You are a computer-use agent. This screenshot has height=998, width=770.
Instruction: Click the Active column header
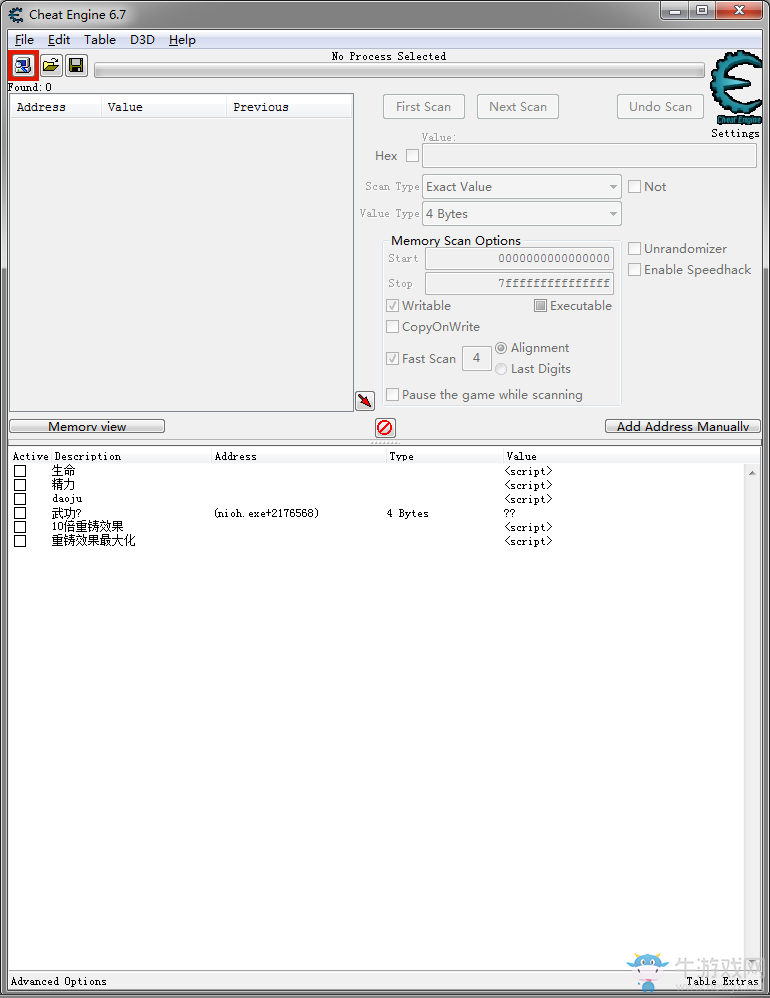[31, 456]
